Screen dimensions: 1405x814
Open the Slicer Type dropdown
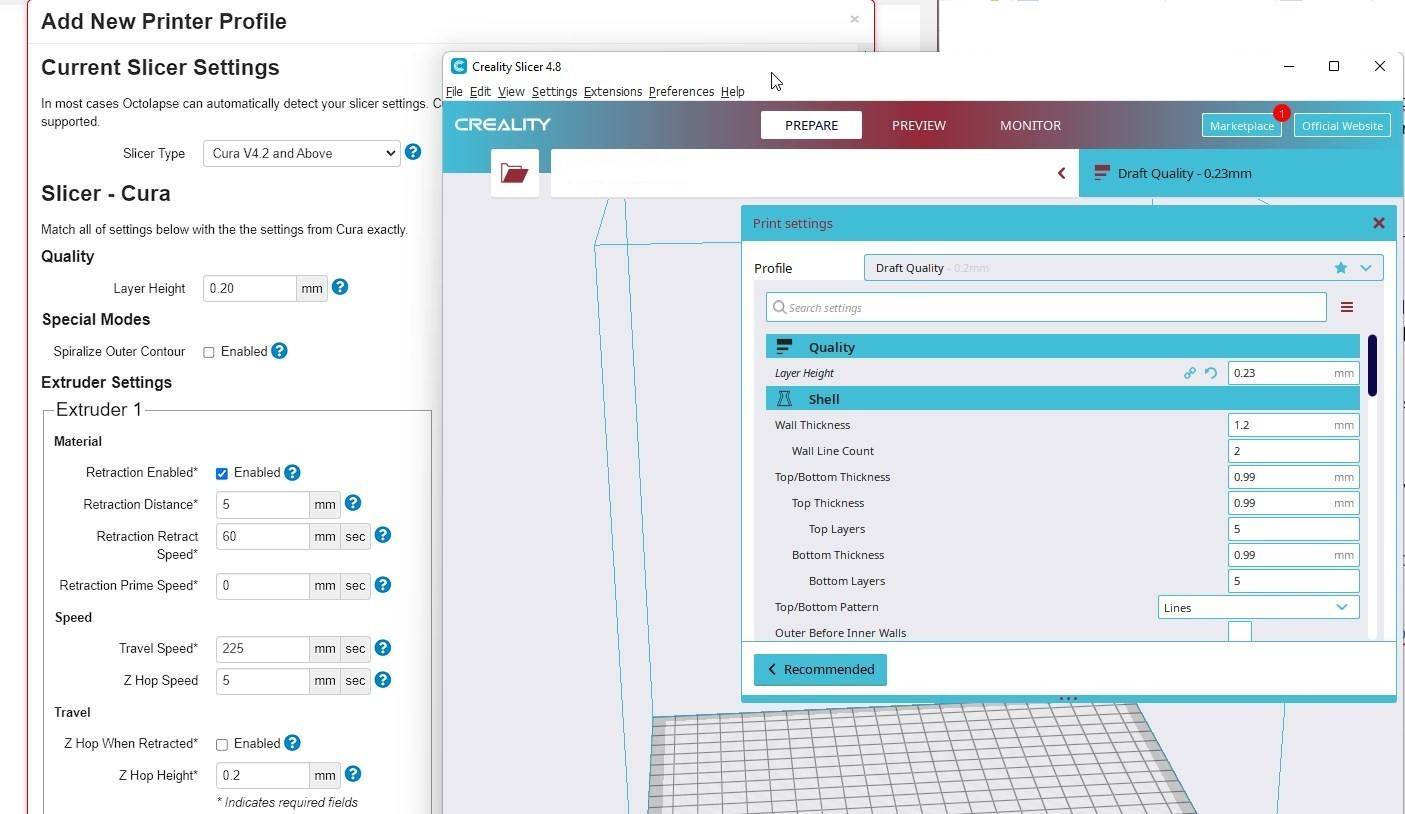(x=300, y=153)
